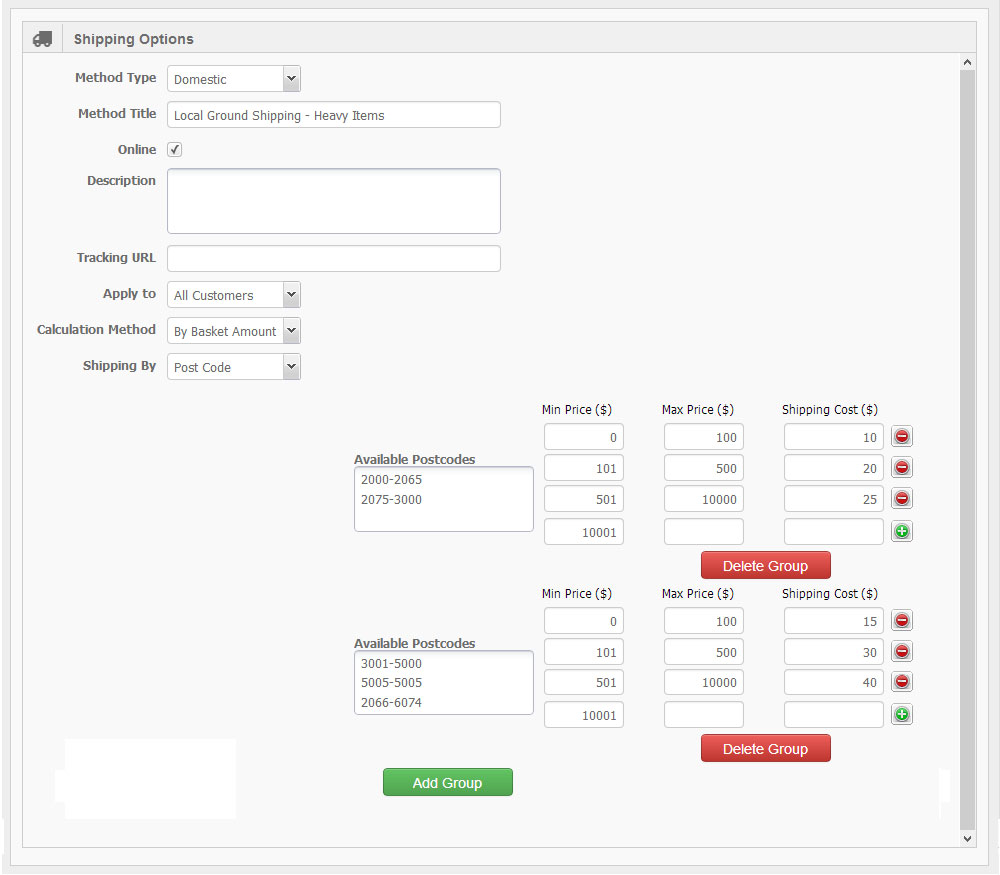Click the Method Title field

click(334, 115)
